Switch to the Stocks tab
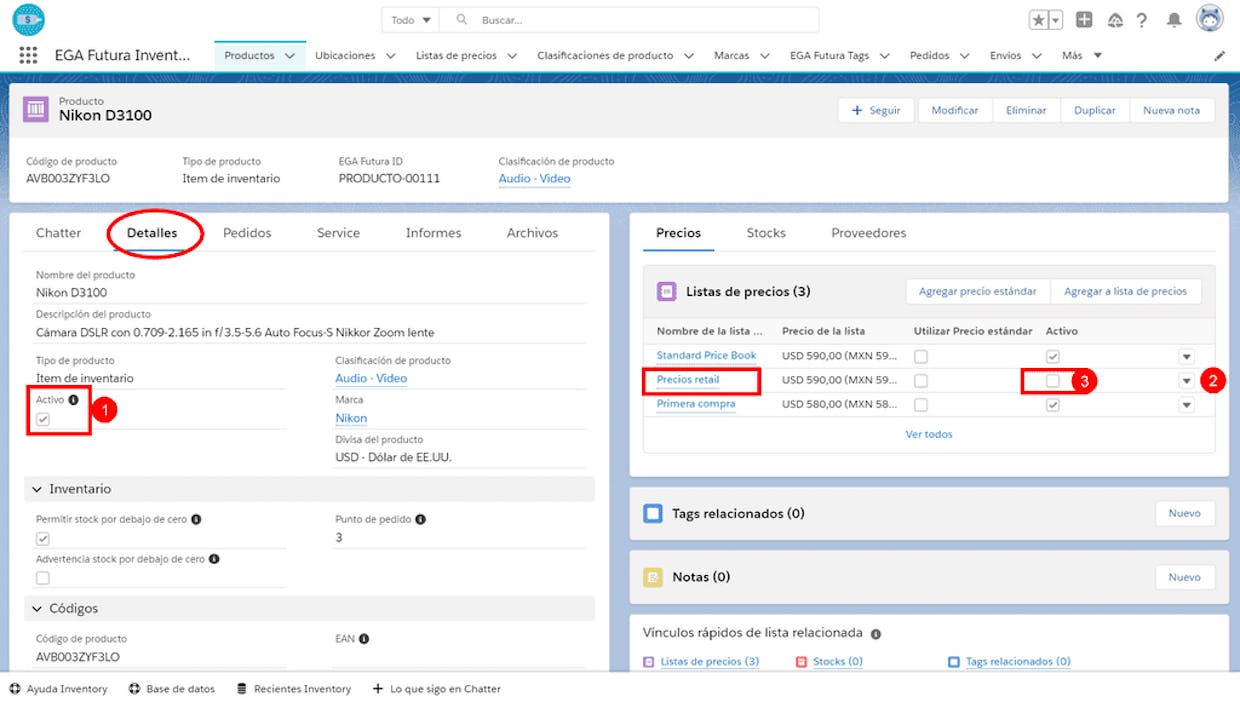The image size is (1240, 702). pos(766,233)
